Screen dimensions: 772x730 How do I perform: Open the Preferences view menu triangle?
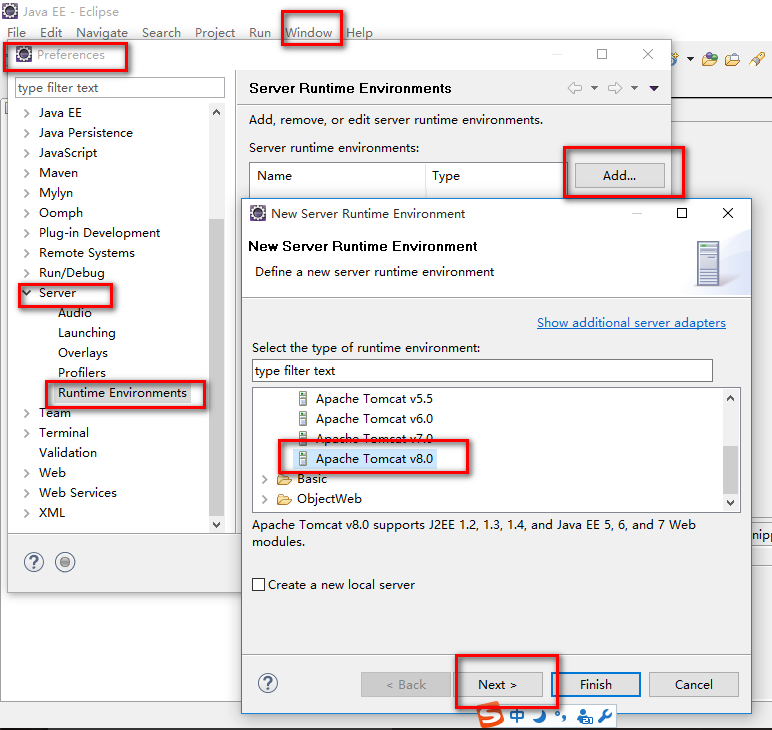(654, 89)
